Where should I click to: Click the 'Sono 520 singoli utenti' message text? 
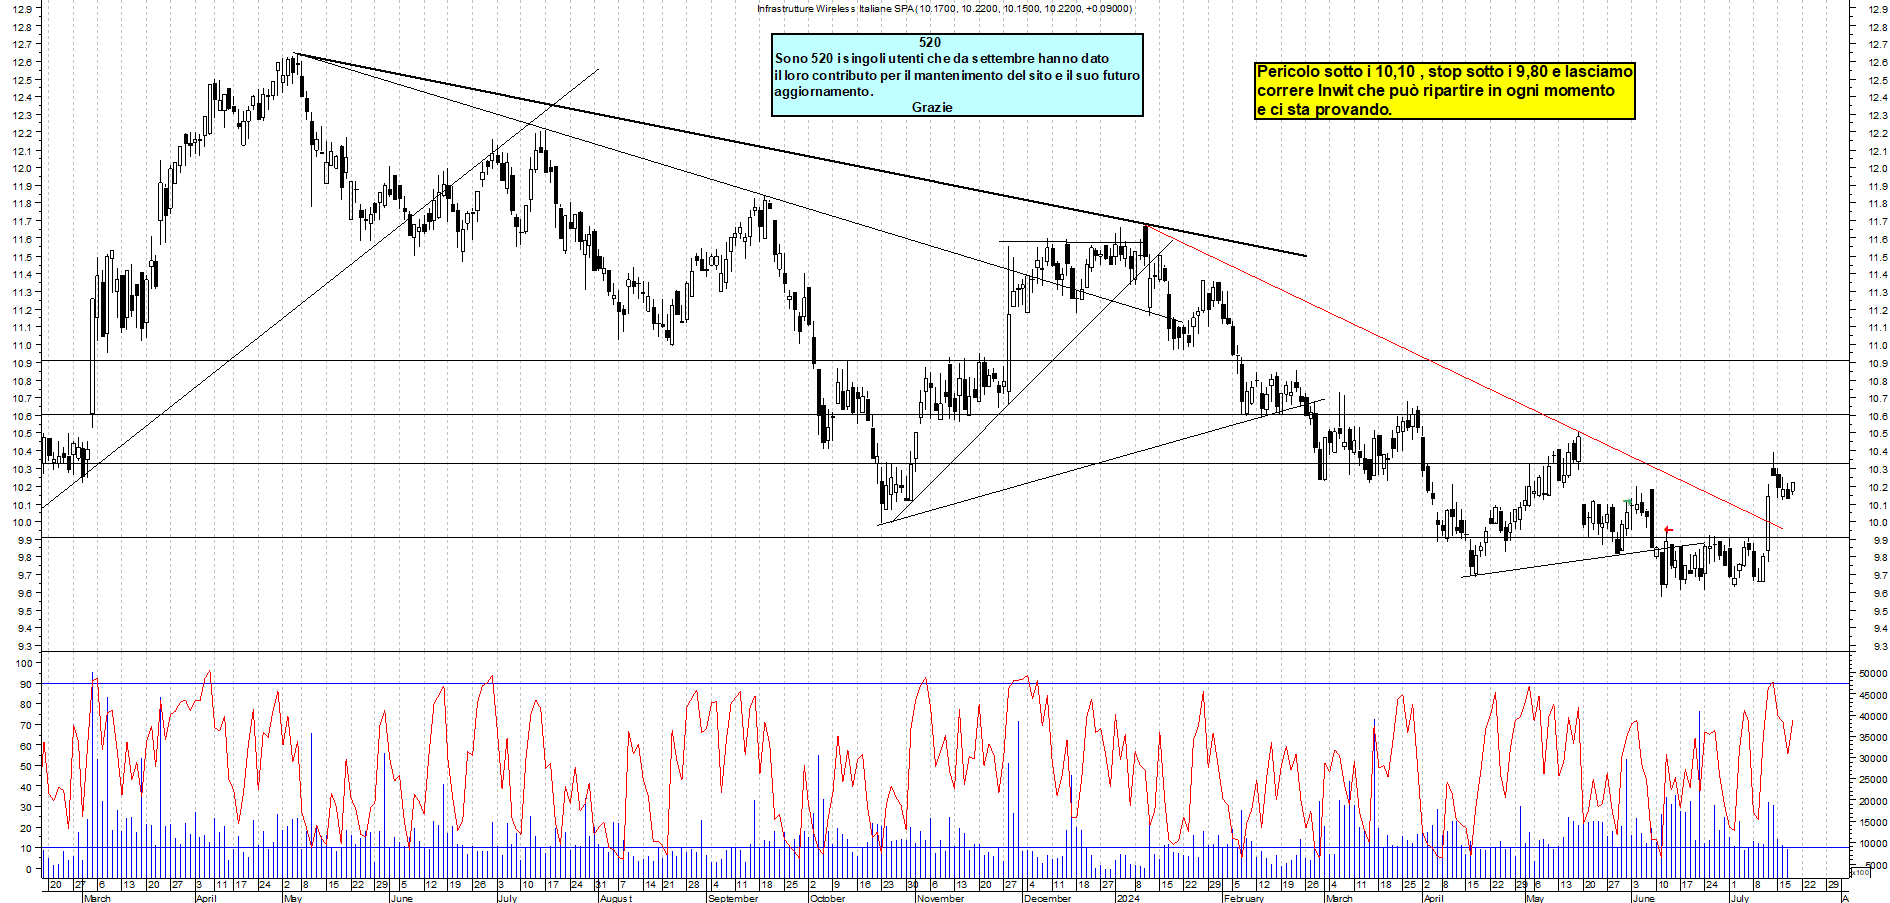click(x=957, y=75)
